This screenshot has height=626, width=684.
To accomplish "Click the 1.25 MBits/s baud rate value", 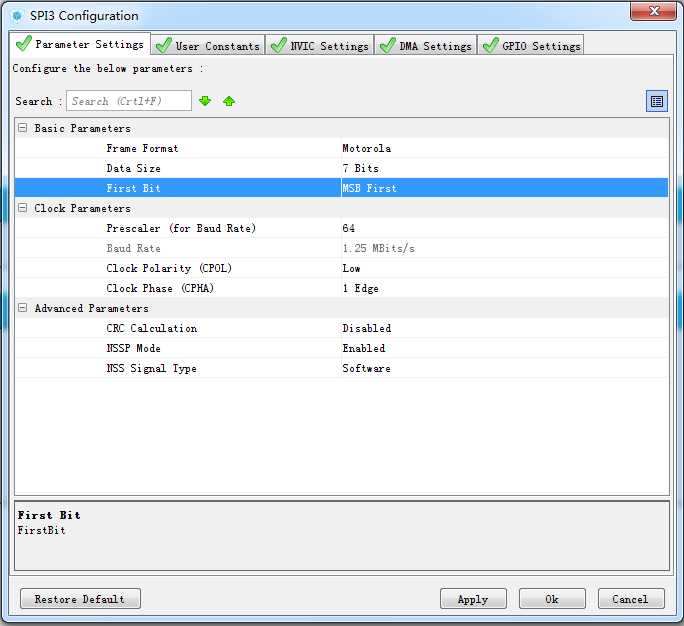I will 379,248.
